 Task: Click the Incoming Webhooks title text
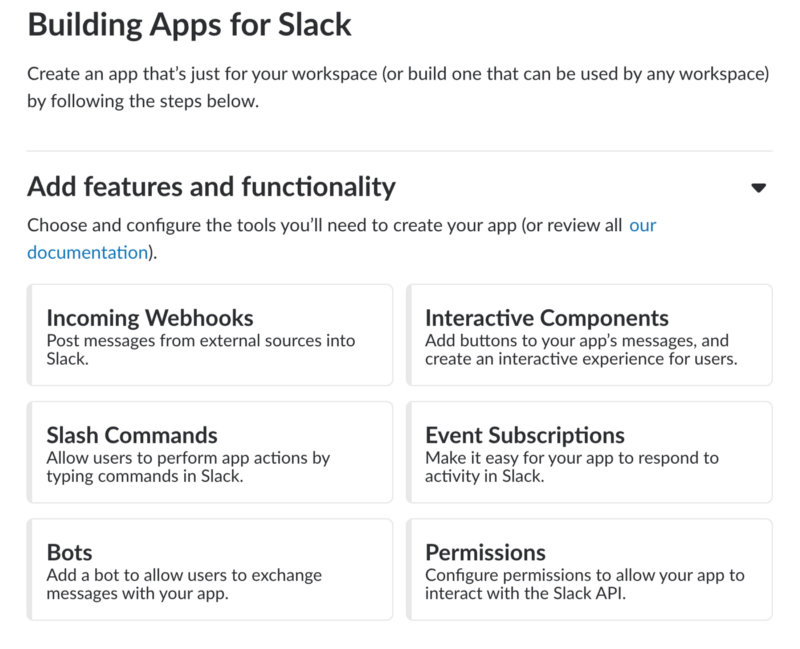[x=146, y=316]
